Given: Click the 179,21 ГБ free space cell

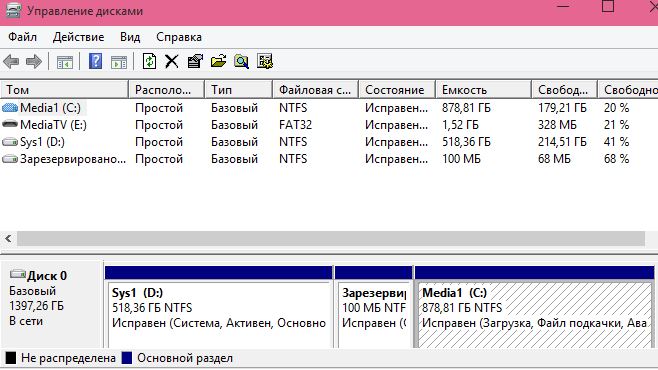Looking at the screenshot, I should coord(562,108).
